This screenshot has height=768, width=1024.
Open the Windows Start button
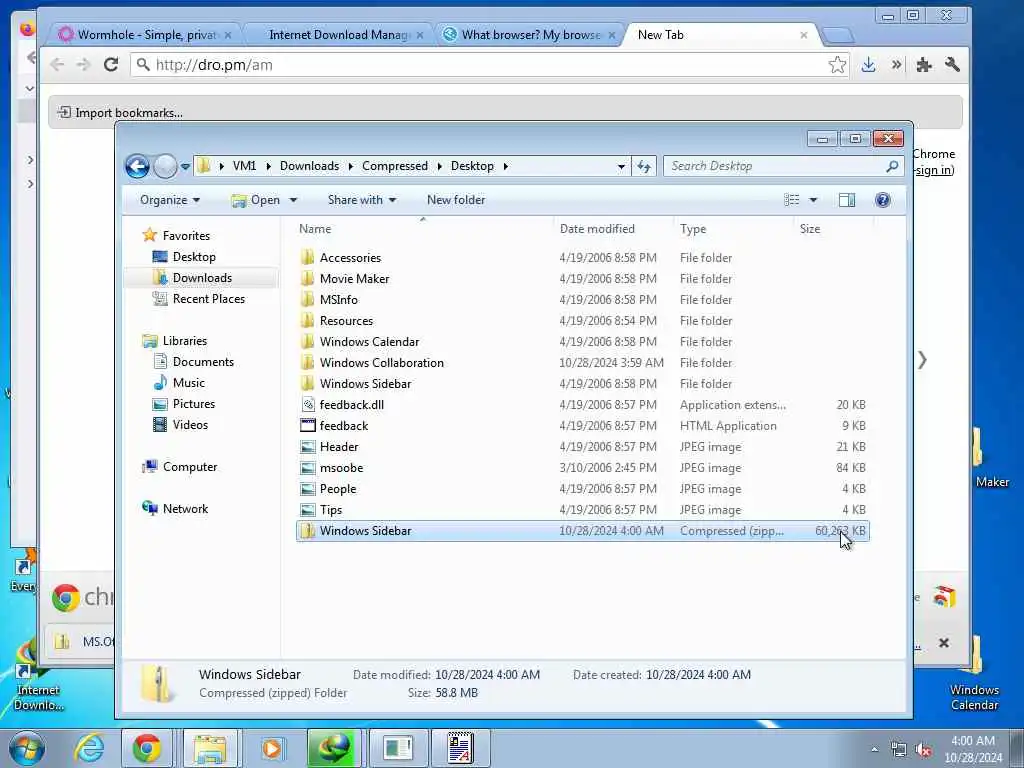click(x=26, y=748)
